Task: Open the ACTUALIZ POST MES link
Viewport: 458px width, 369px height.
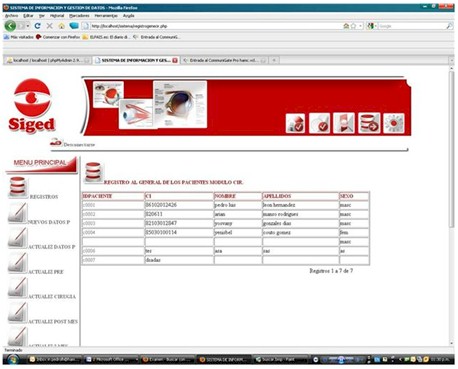Action: (x=53, y=322)
